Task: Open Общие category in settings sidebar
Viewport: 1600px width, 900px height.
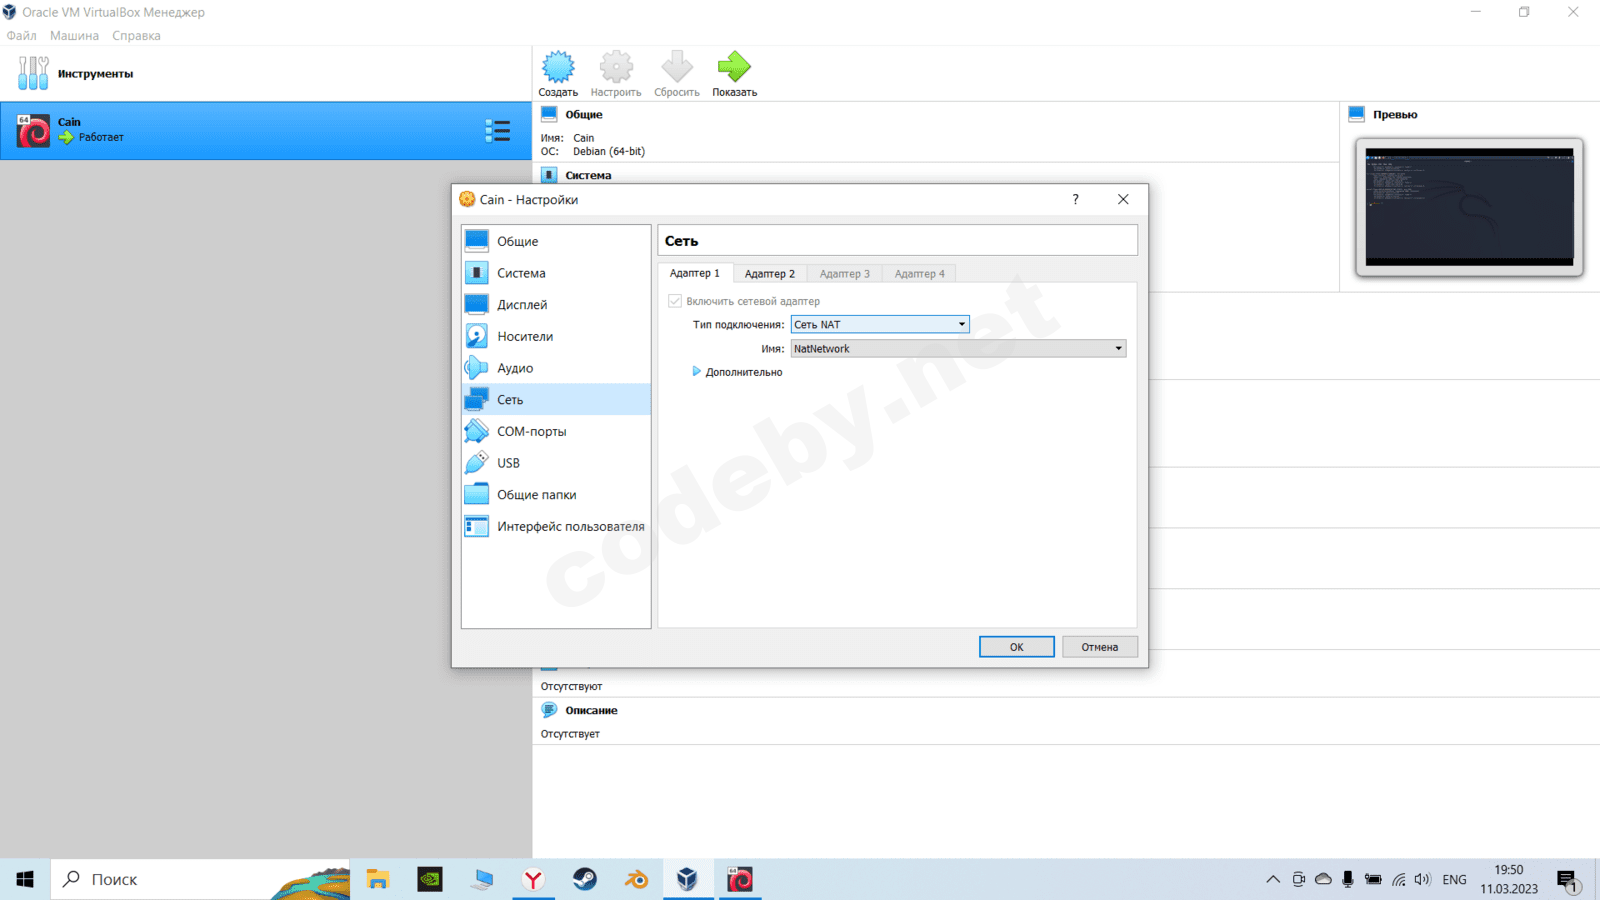Action: point(556,241)
